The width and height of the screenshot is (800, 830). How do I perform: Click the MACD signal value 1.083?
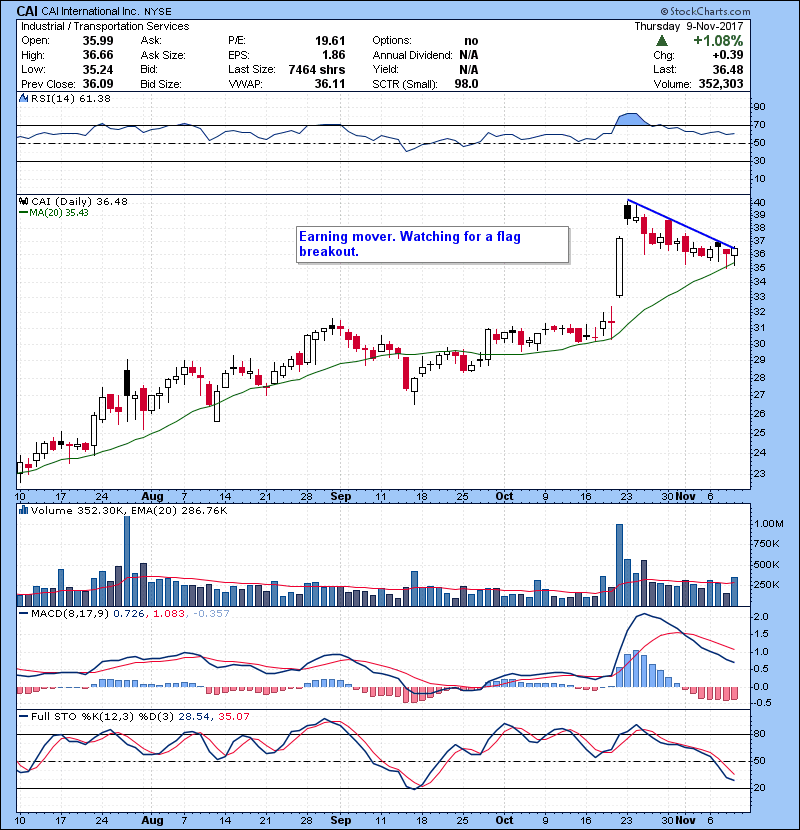coord(168,614)
